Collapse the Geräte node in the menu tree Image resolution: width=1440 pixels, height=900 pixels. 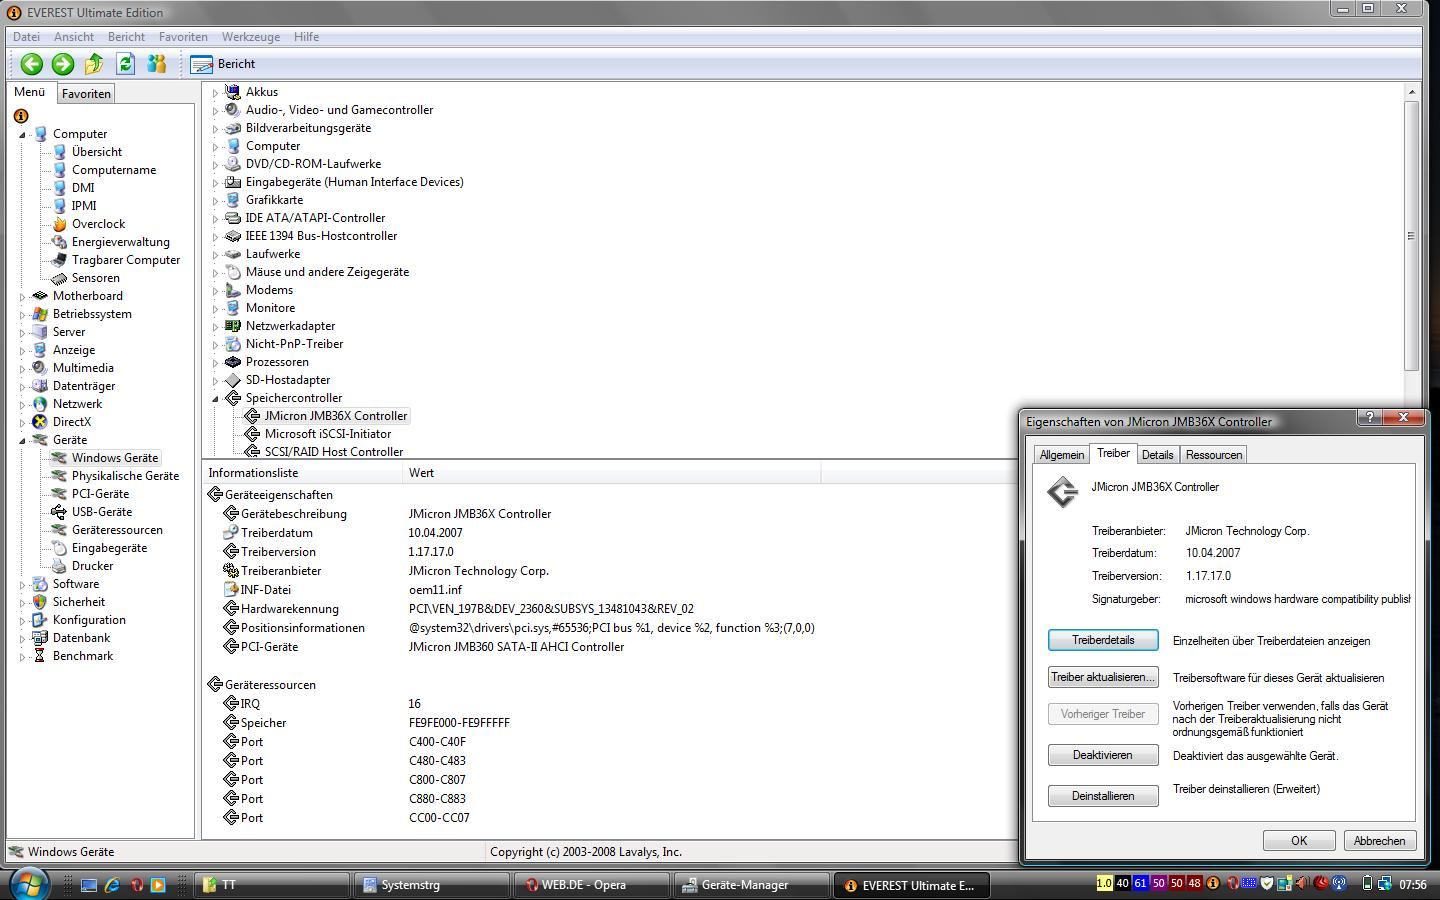click(22, 440)
